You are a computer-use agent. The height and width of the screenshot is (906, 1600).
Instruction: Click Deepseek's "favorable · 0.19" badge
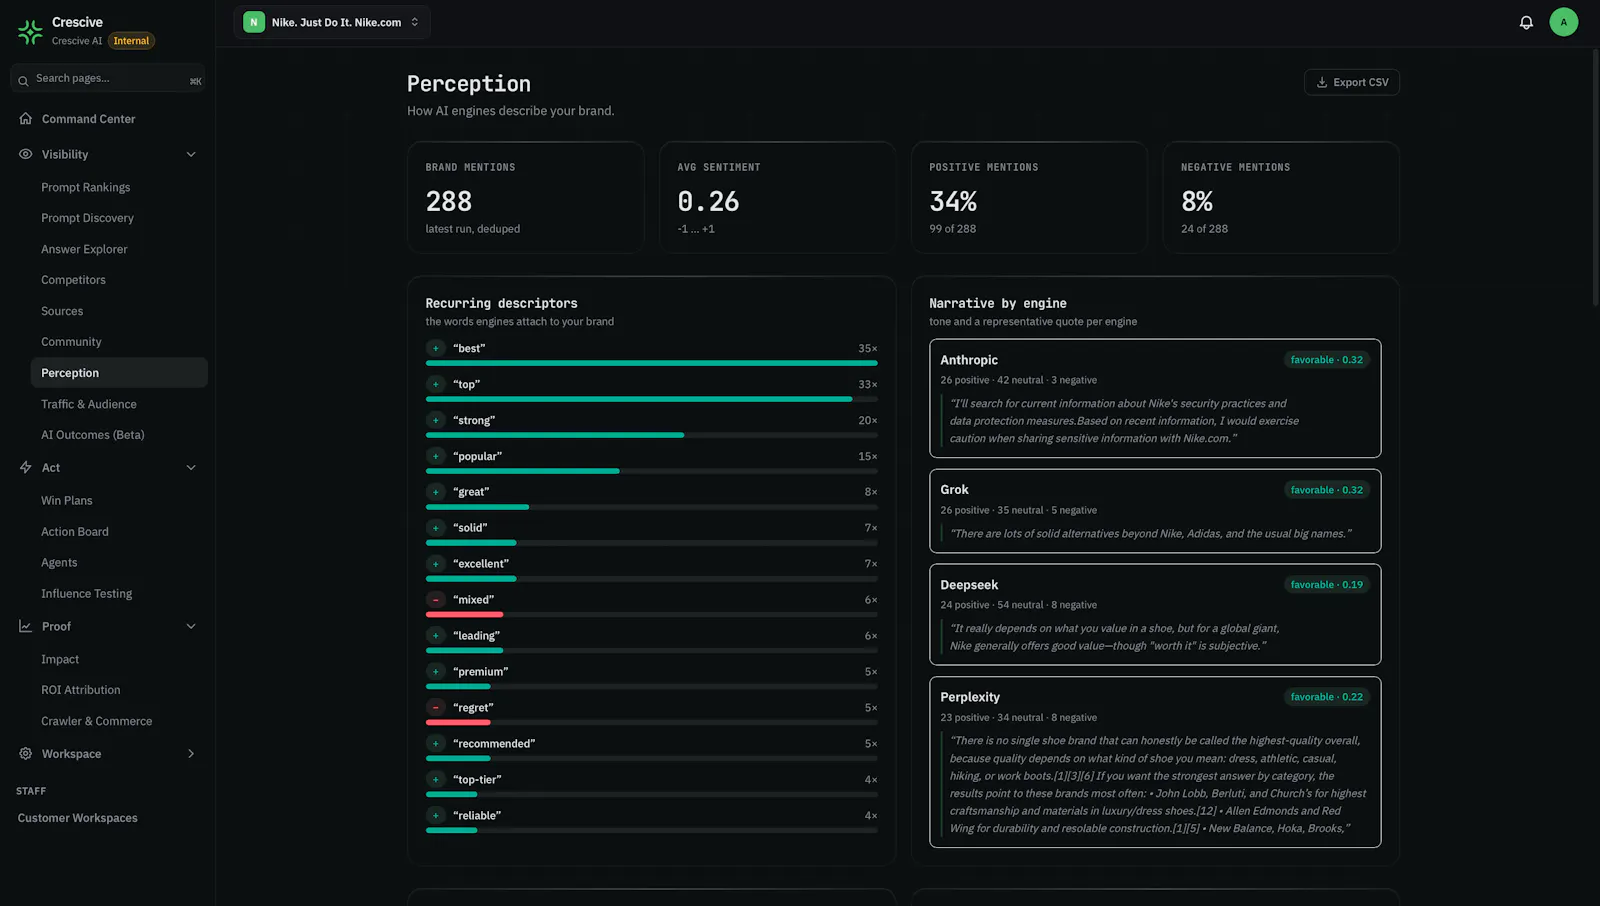tap(1326, 585)
